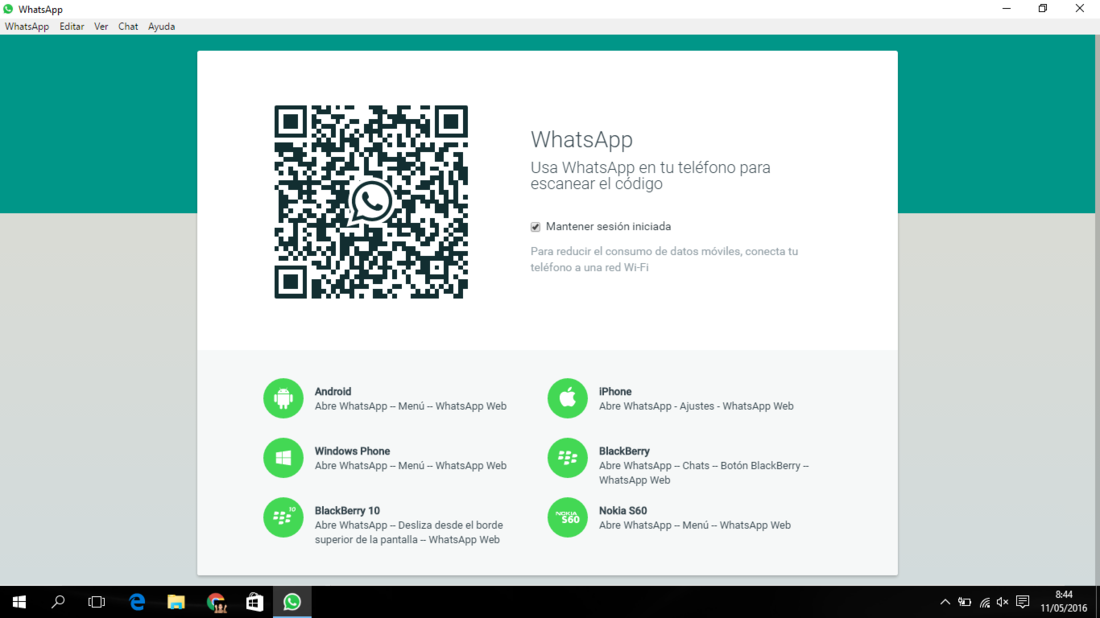The width and height of the screenshot is (1100, 618).
Task: Click the large 'WhatsApp' heading
Action: 582,140
